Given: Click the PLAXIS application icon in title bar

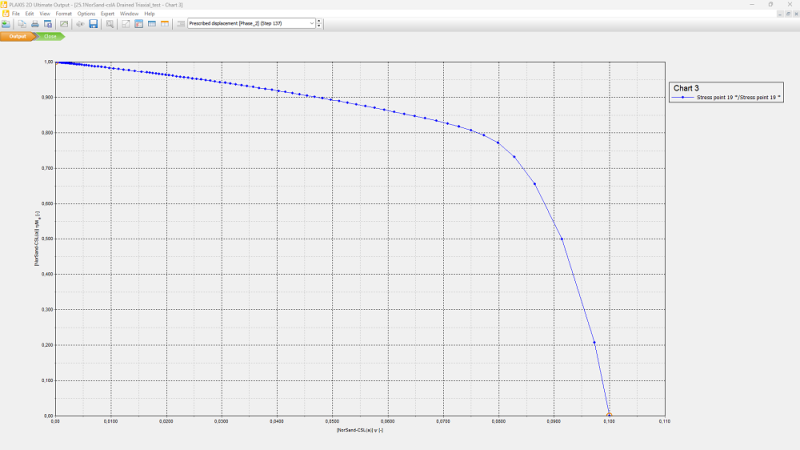Looking at the screenshot, I should (5, 4).
